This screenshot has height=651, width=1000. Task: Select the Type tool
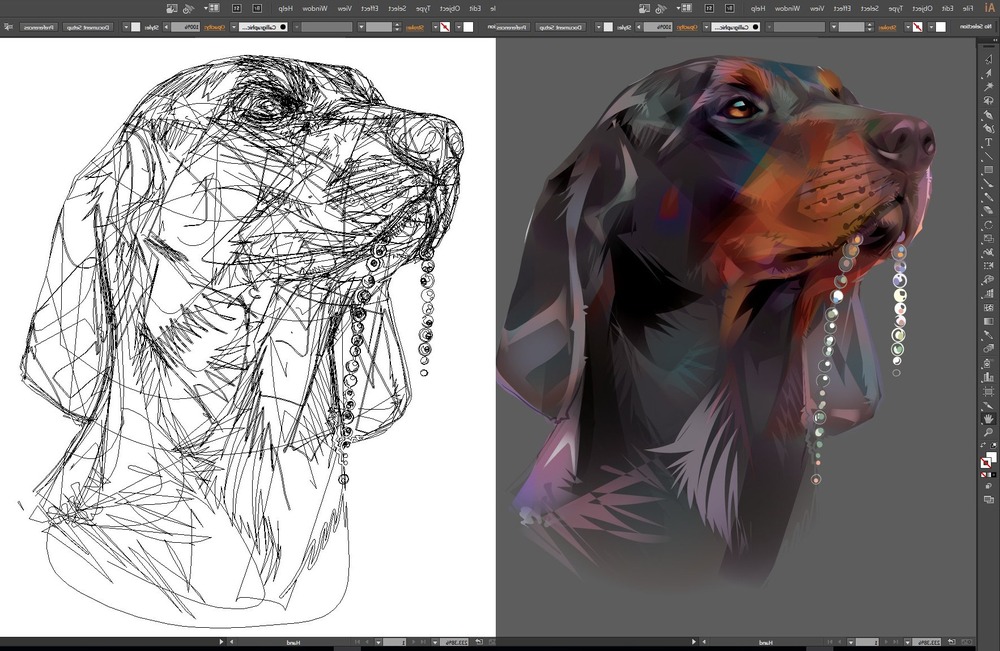(x=988, y=143)
